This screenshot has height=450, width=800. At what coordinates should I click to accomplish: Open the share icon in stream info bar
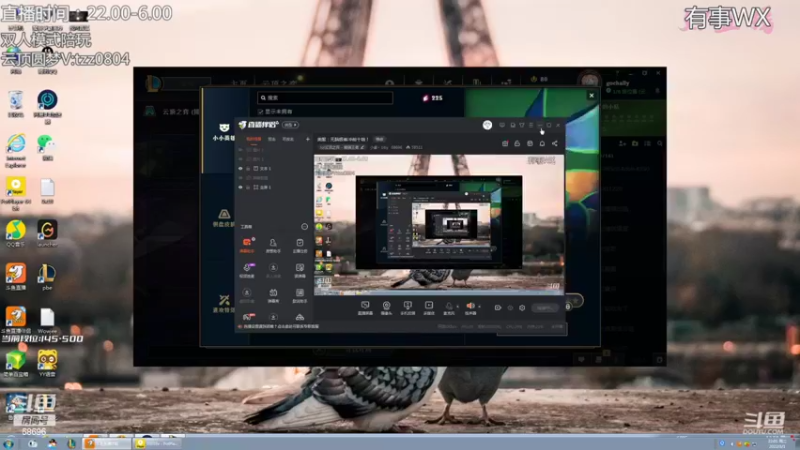(x=555, y=143)
